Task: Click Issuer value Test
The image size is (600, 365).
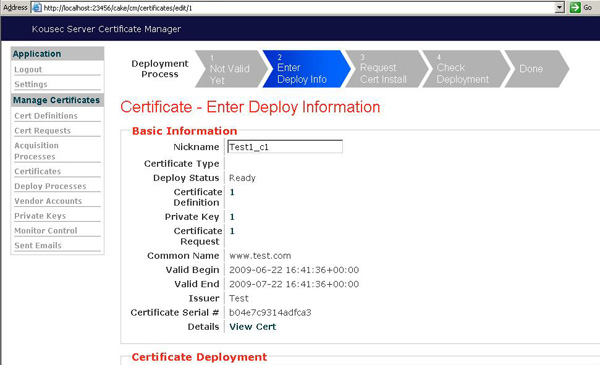Action: [x=239, y=298]
